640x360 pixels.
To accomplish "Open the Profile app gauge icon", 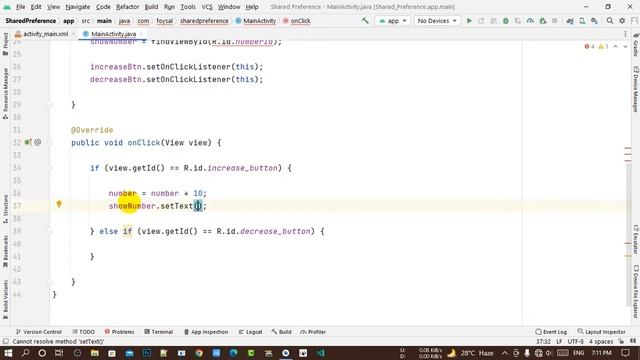I will pyautogui.click(x=530, y=20).
